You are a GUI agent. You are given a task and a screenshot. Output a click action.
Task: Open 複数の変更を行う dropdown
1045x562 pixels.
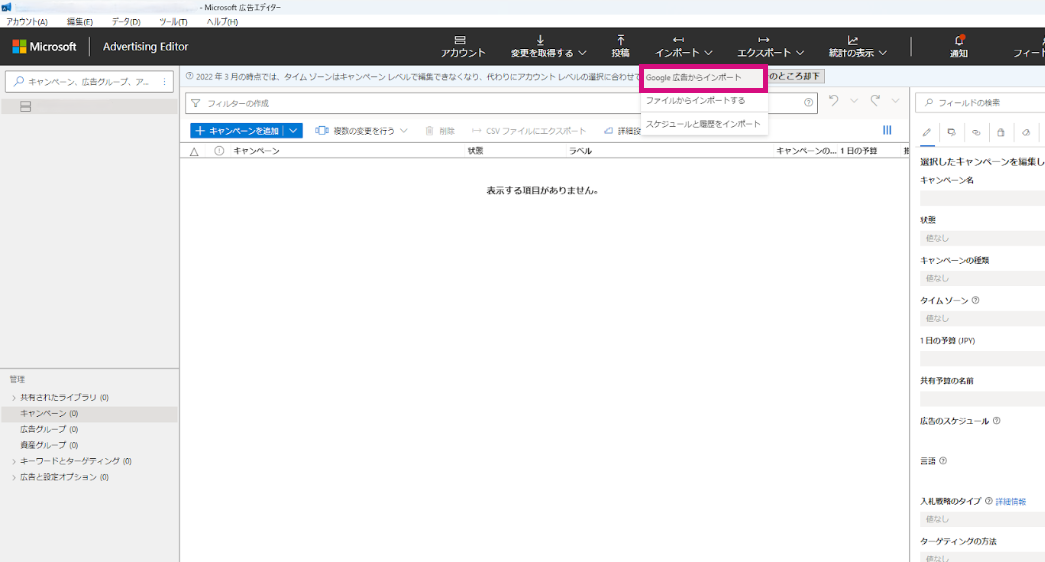[361, 131]
